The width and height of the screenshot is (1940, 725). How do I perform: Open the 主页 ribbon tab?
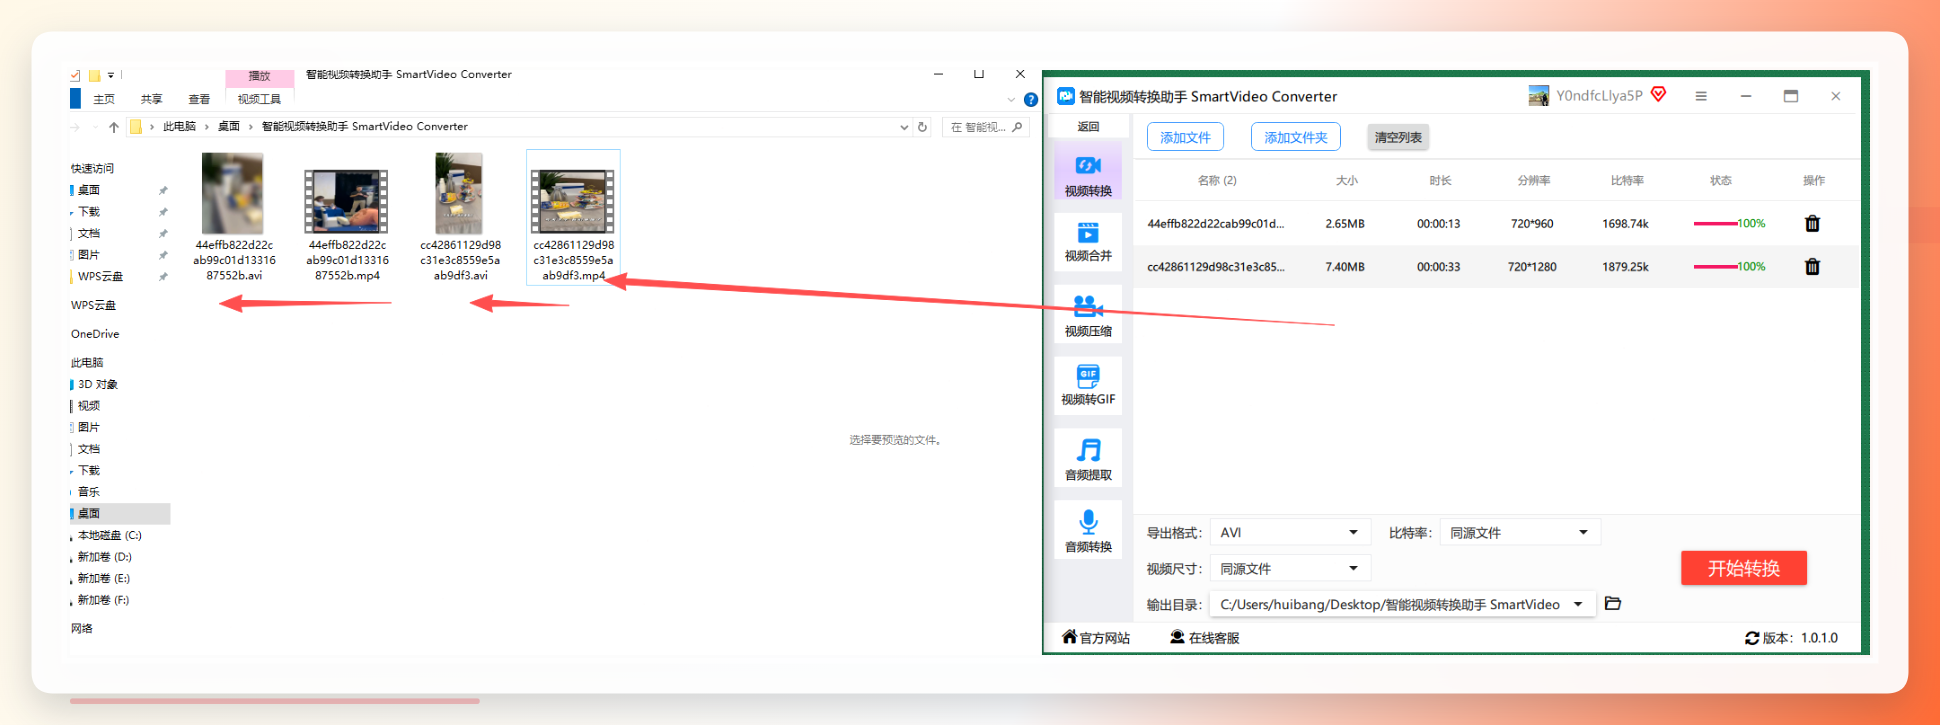[104, 99]
